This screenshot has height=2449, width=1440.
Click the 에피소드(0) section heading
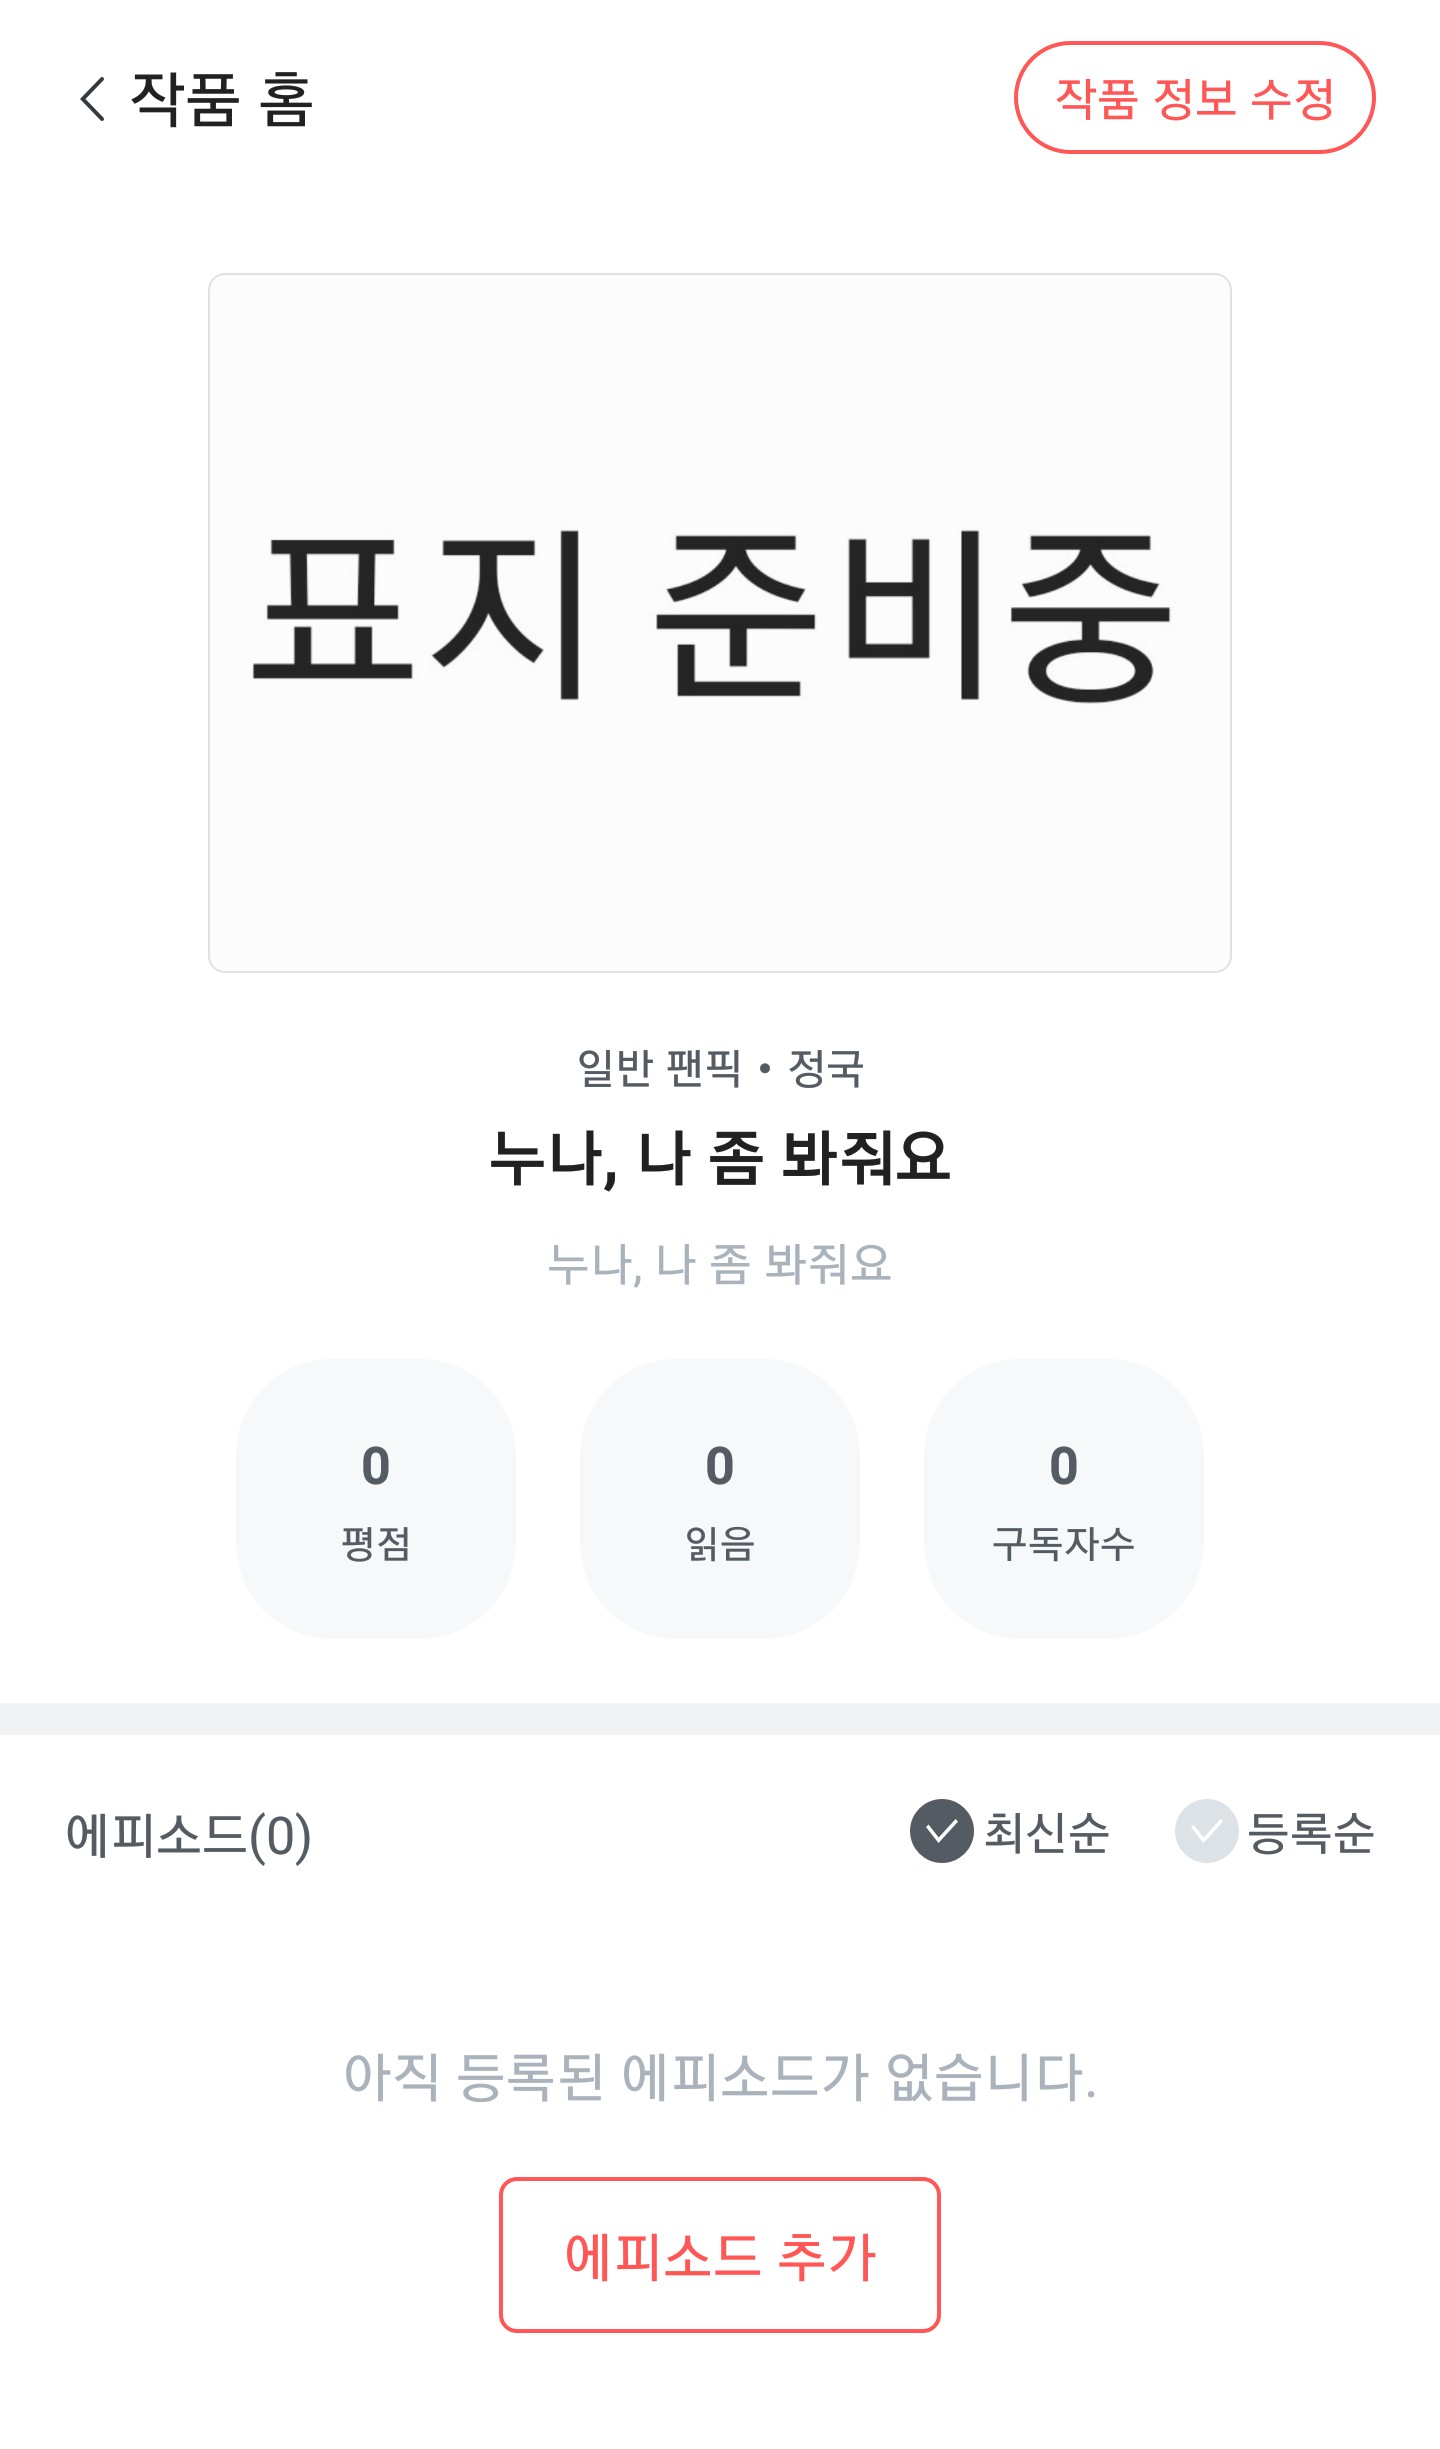(x=189, y=1835)
